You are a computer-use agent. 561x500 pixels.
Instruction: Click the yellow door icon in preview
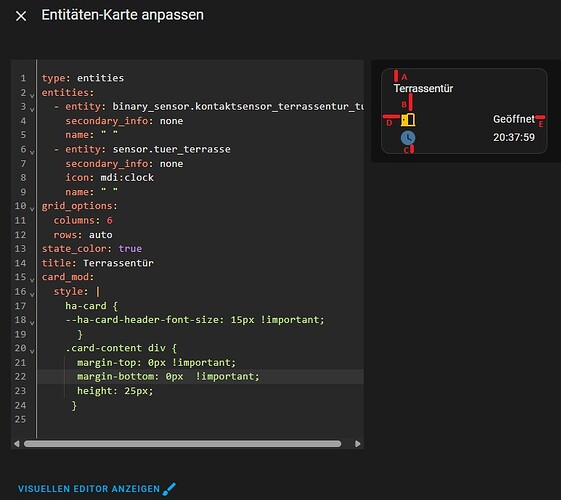[408, 119]
